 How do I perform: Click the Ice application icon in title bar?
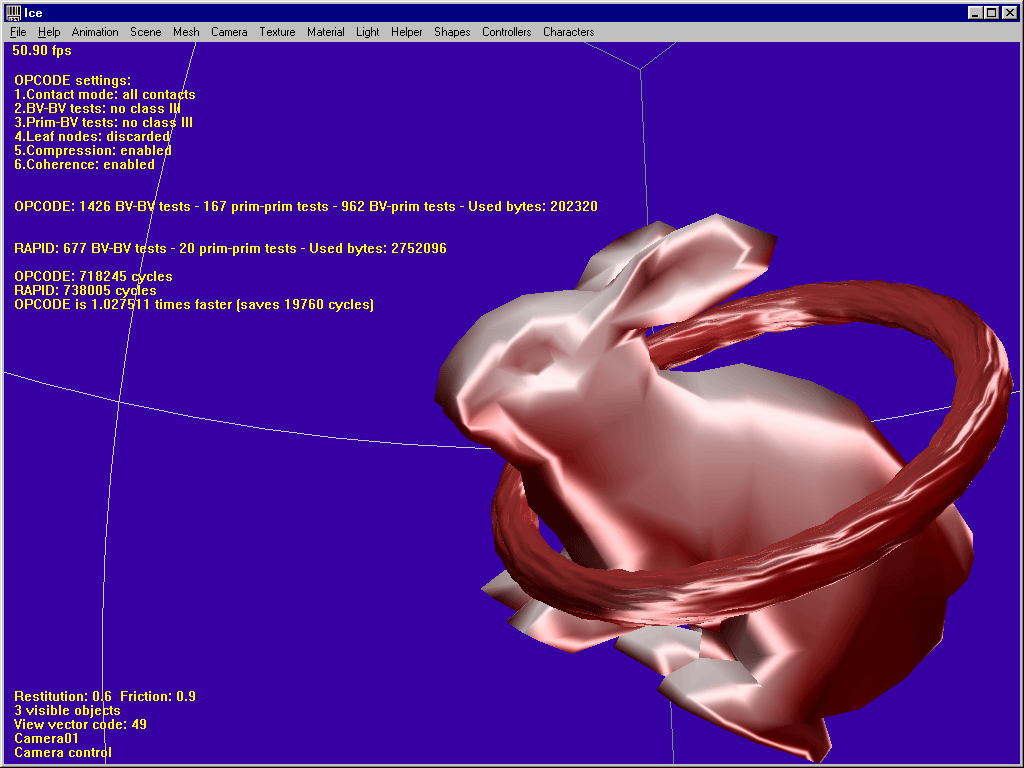(13, 12)
